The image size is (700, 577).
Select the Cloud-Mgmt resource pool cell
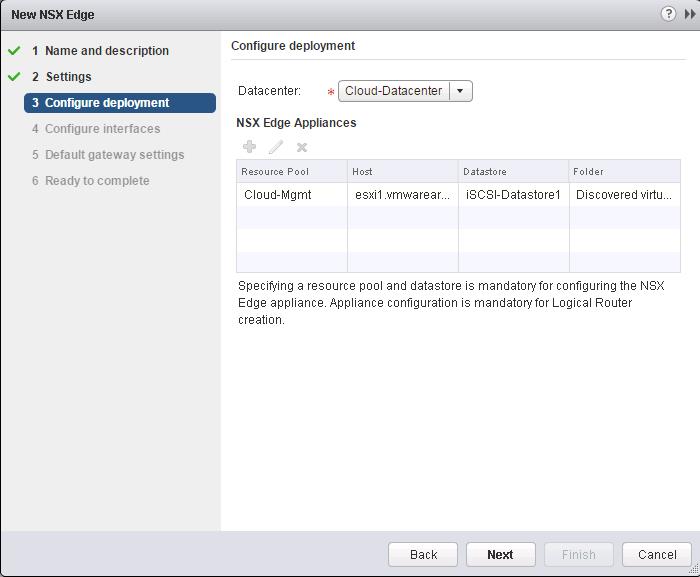292,195
